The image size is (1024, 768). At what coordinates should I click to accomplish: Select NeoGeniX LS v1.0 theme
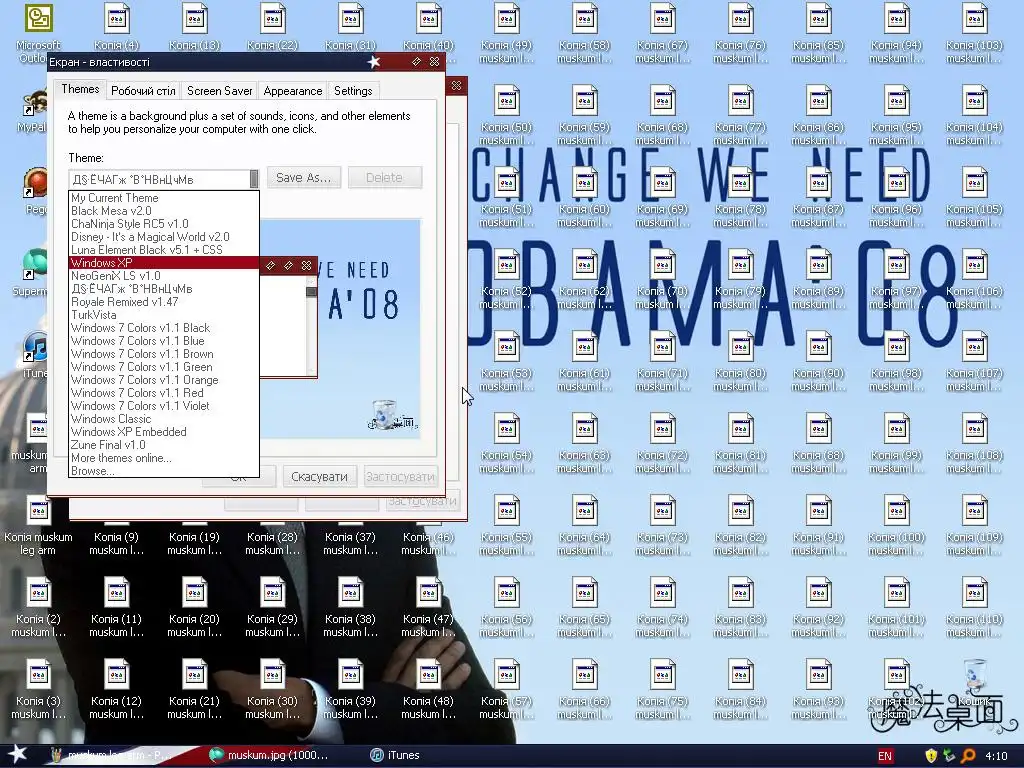tap(164, 276)
